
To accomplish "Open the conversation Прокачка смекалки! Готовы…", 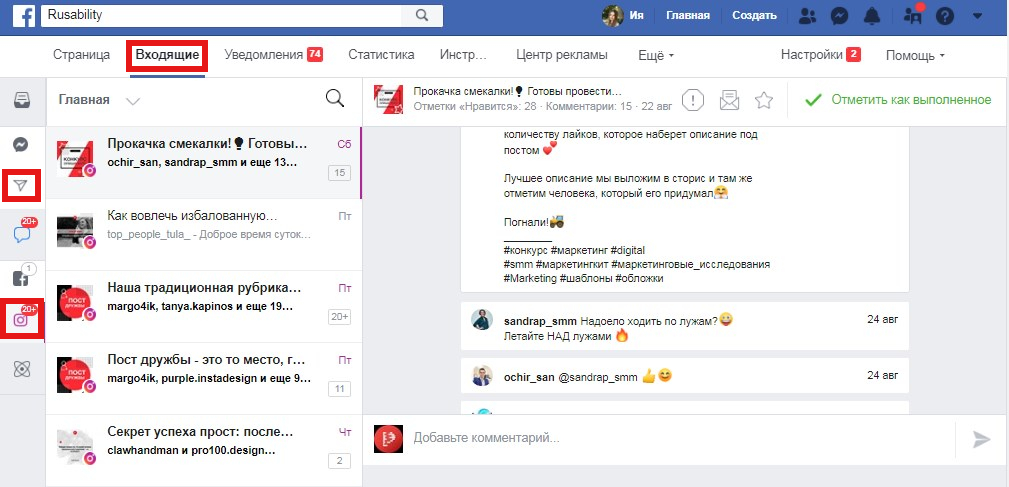I will click(204, 163).
